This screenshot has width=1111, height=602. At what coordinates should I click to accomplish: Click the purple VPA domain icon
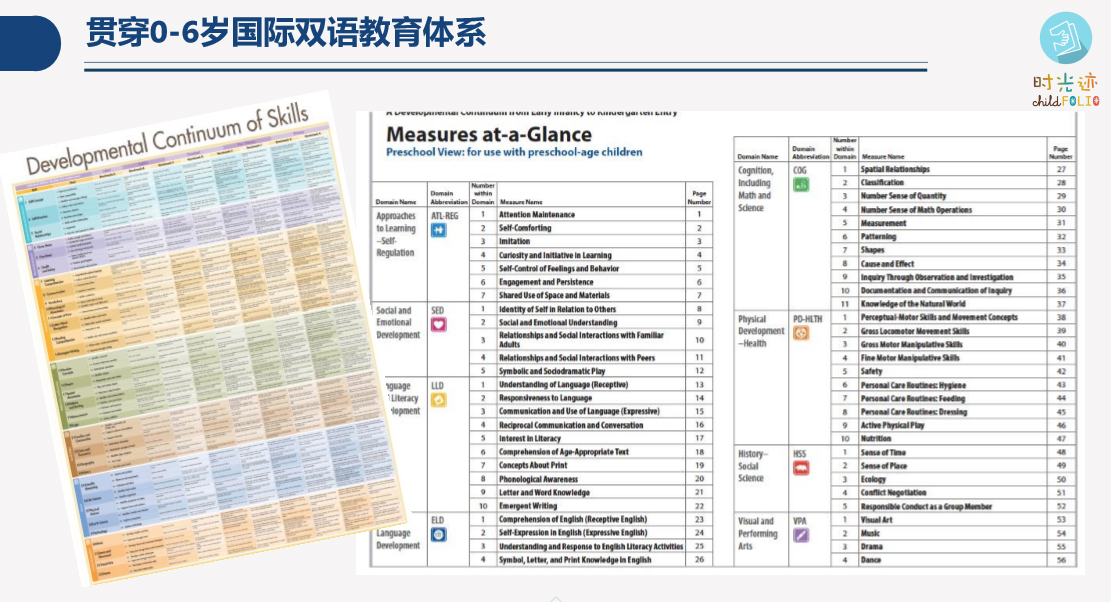click(801, 535)
